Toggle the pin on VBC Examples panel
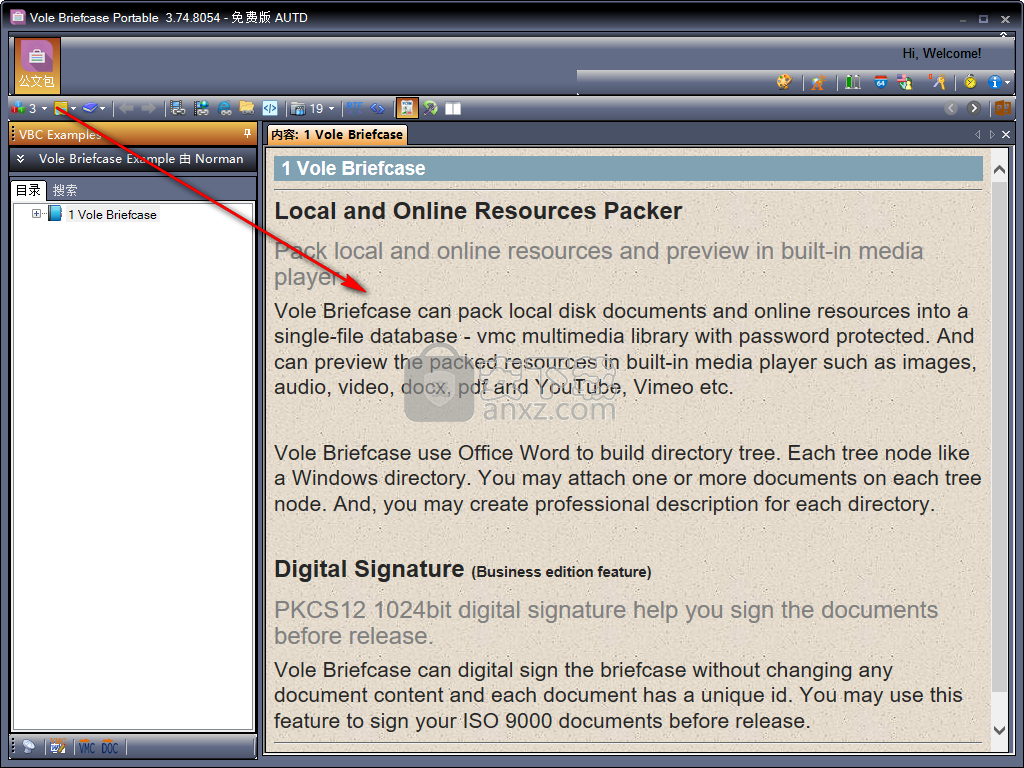1024x768 pixels. tap(247, 134)
